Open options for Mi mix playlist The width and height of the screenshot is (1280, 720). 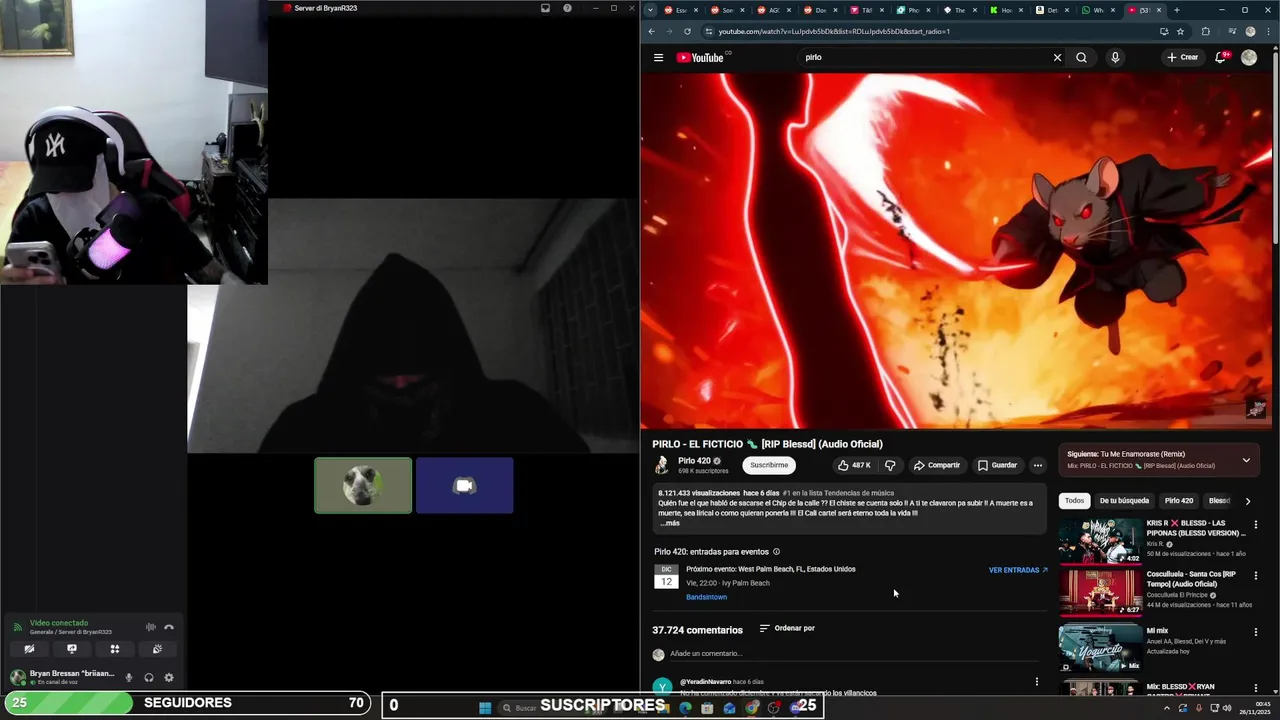1255,632
